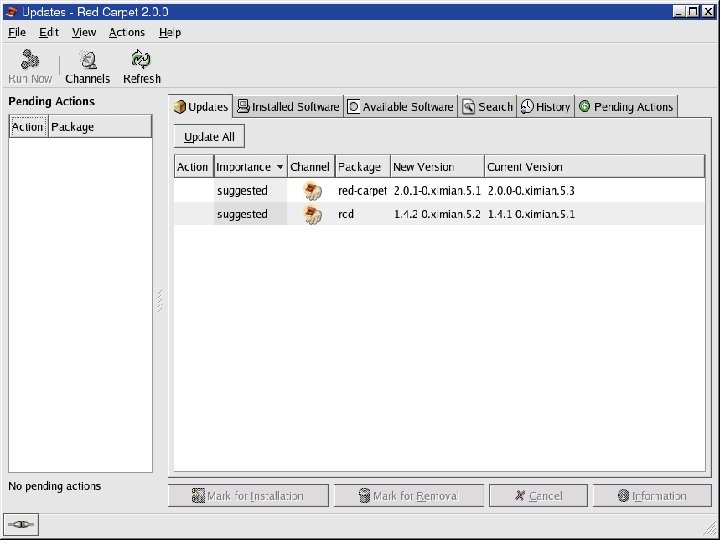Click the Package column header in updates table
Image resolution: width=720 pixels, height=540 pixels.
pos(362,167)
